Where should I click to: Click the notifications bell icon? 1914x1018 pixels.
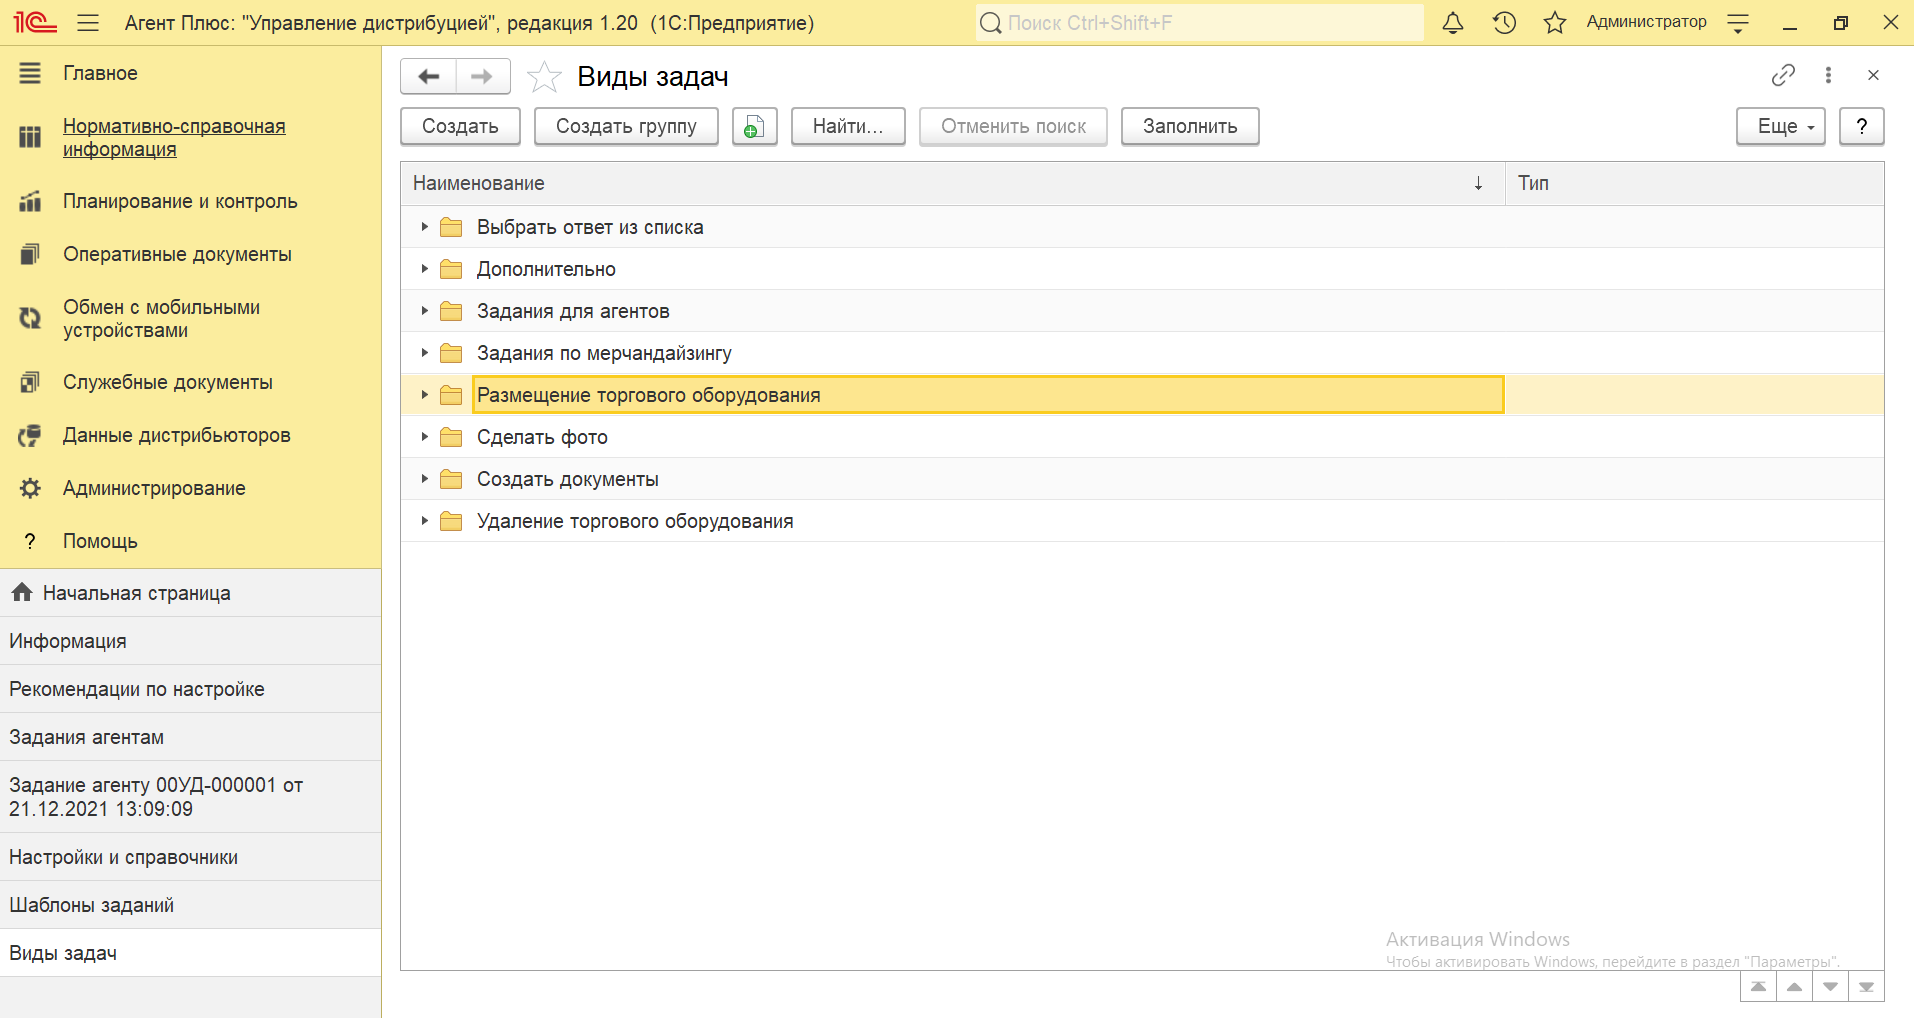click(x=1452, y=23)
